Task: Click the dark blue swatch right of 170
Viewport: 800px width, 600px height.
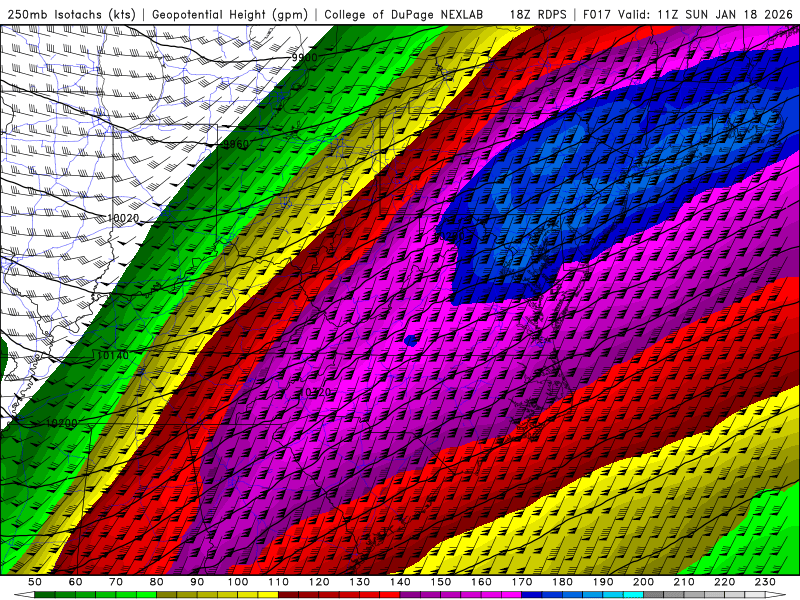Action: (x=532, y=595)
